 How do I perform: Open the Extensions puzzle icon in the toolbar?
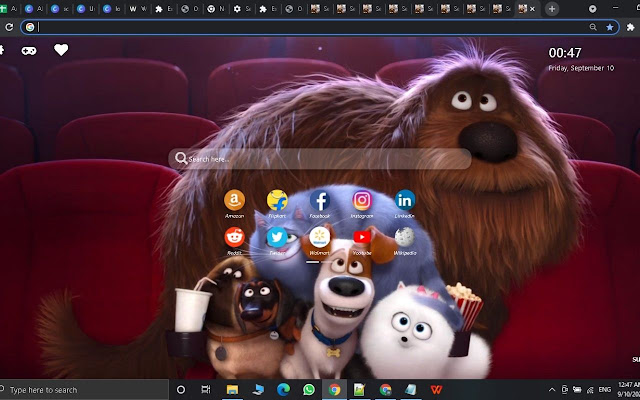tap(631, 27)
